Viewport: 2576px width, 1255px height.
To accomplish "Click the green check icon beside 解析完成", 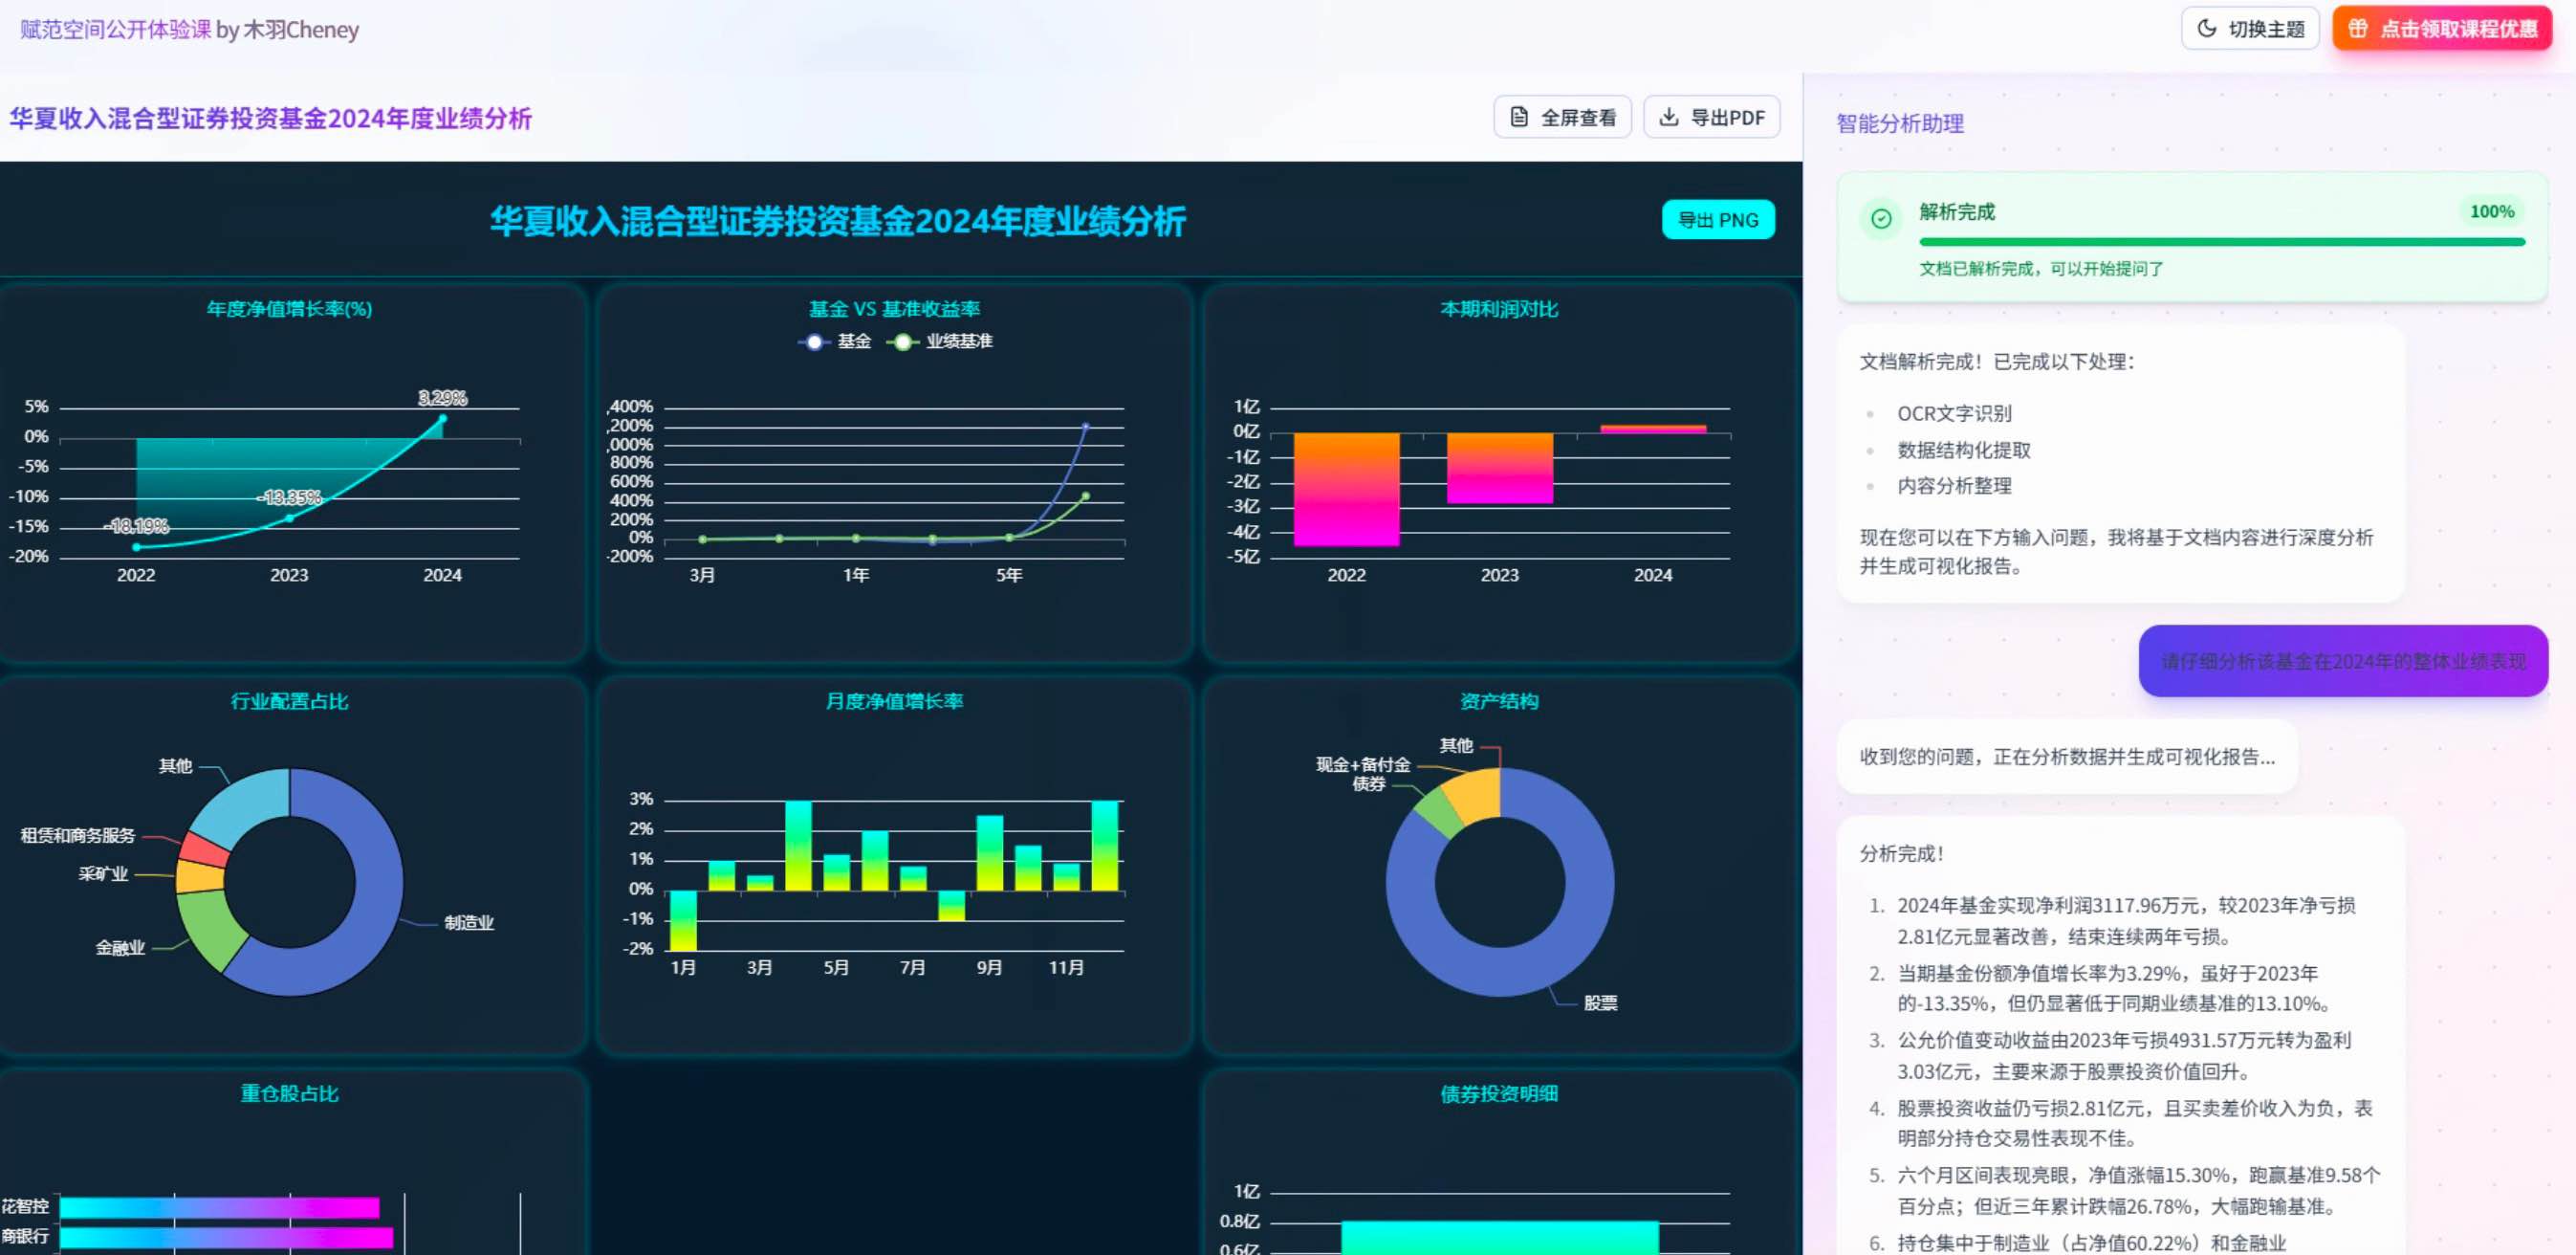I will coord(1883,218).
